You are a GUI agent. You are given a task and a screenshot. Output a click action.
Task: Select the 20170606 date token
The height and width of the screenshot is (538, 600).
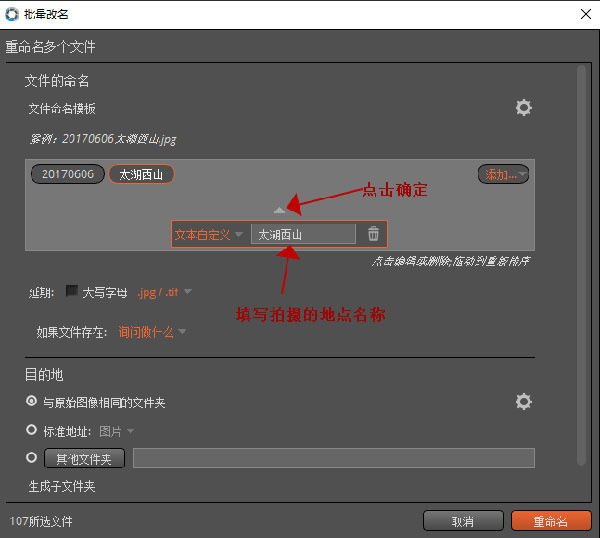click(x=68, y=174)
